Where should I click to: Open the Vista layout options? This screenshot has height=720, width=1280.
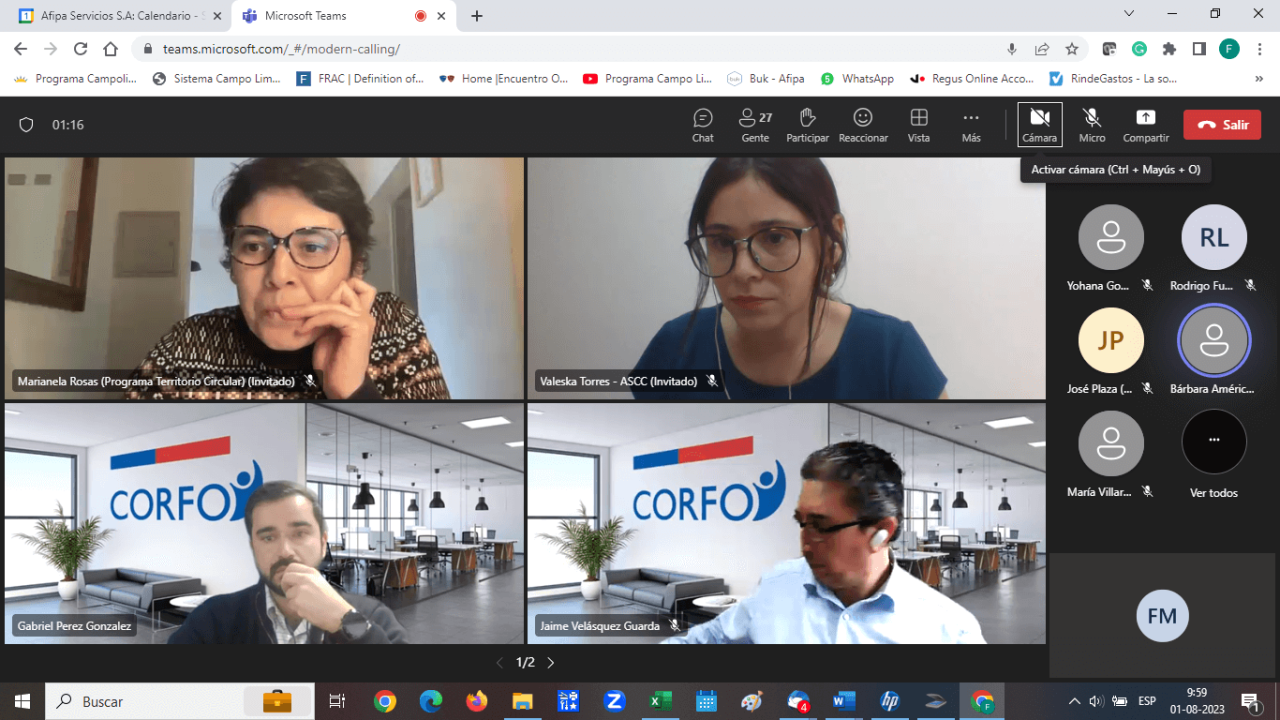tap(918, 125)
